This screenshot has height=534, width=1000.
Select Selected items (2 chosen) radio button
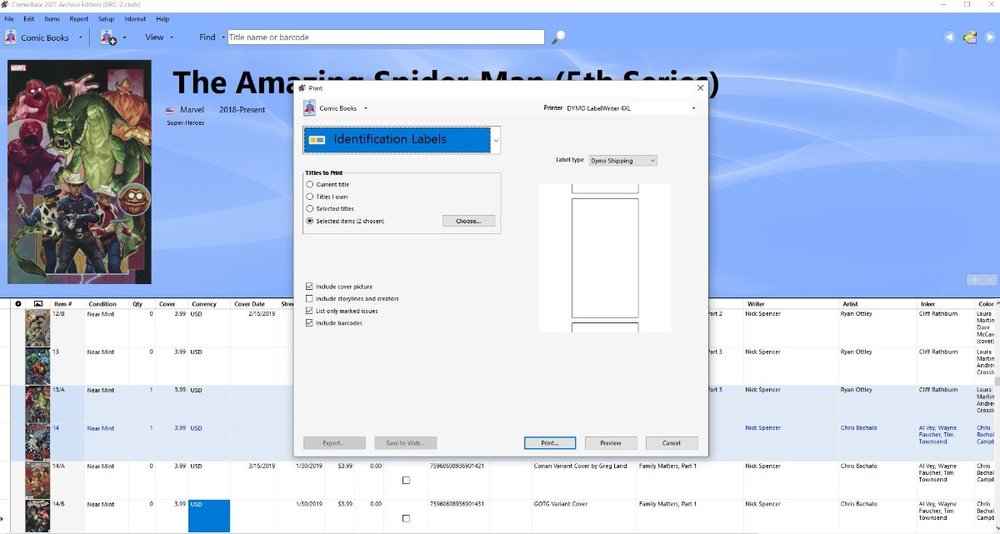(x=310, y=221)
